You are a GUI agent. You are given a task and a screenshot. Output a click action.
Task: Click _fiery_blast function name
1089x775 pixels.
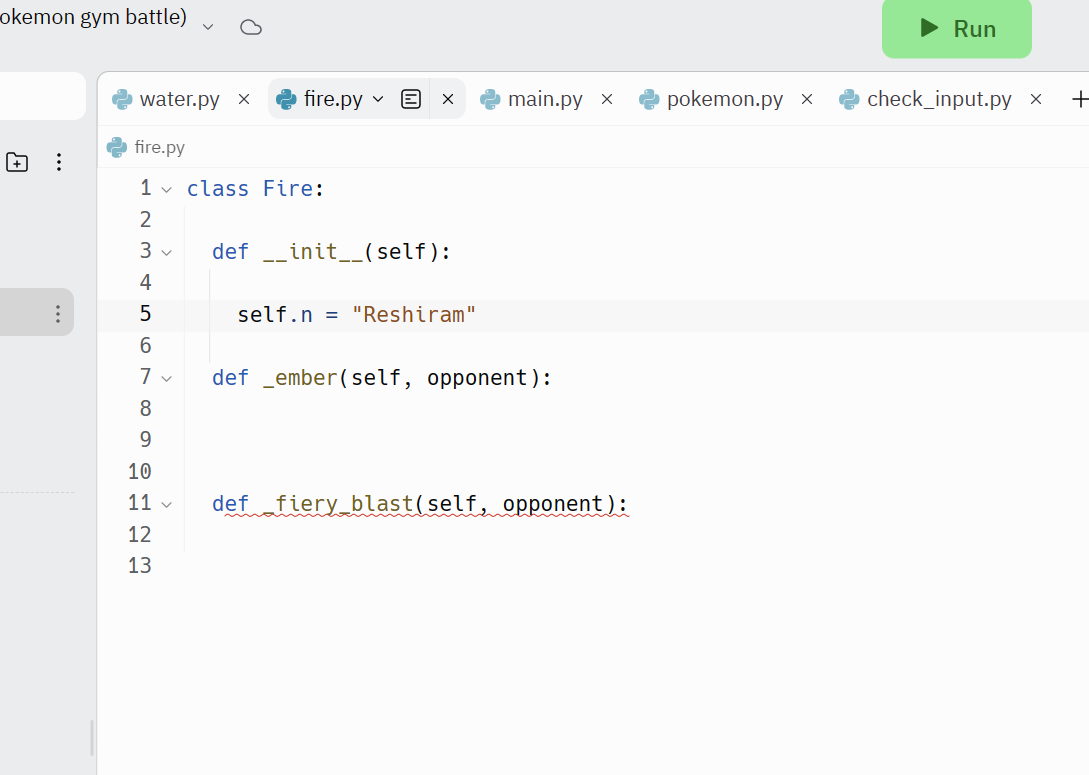[338, 503]
